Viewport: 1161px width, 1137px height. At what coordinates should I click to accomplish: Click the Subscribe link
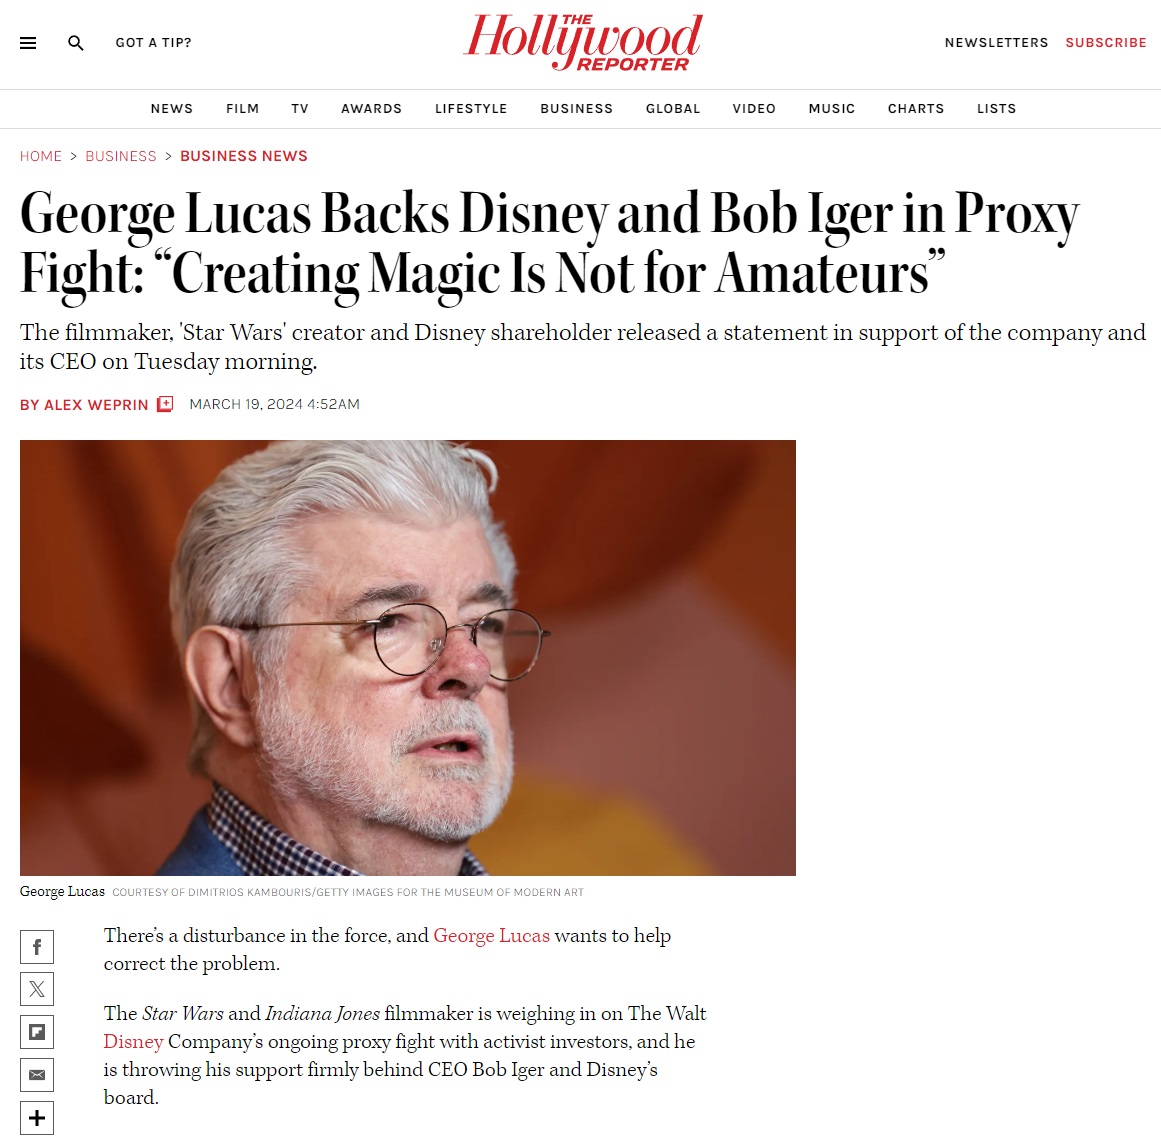[1106, 43]
